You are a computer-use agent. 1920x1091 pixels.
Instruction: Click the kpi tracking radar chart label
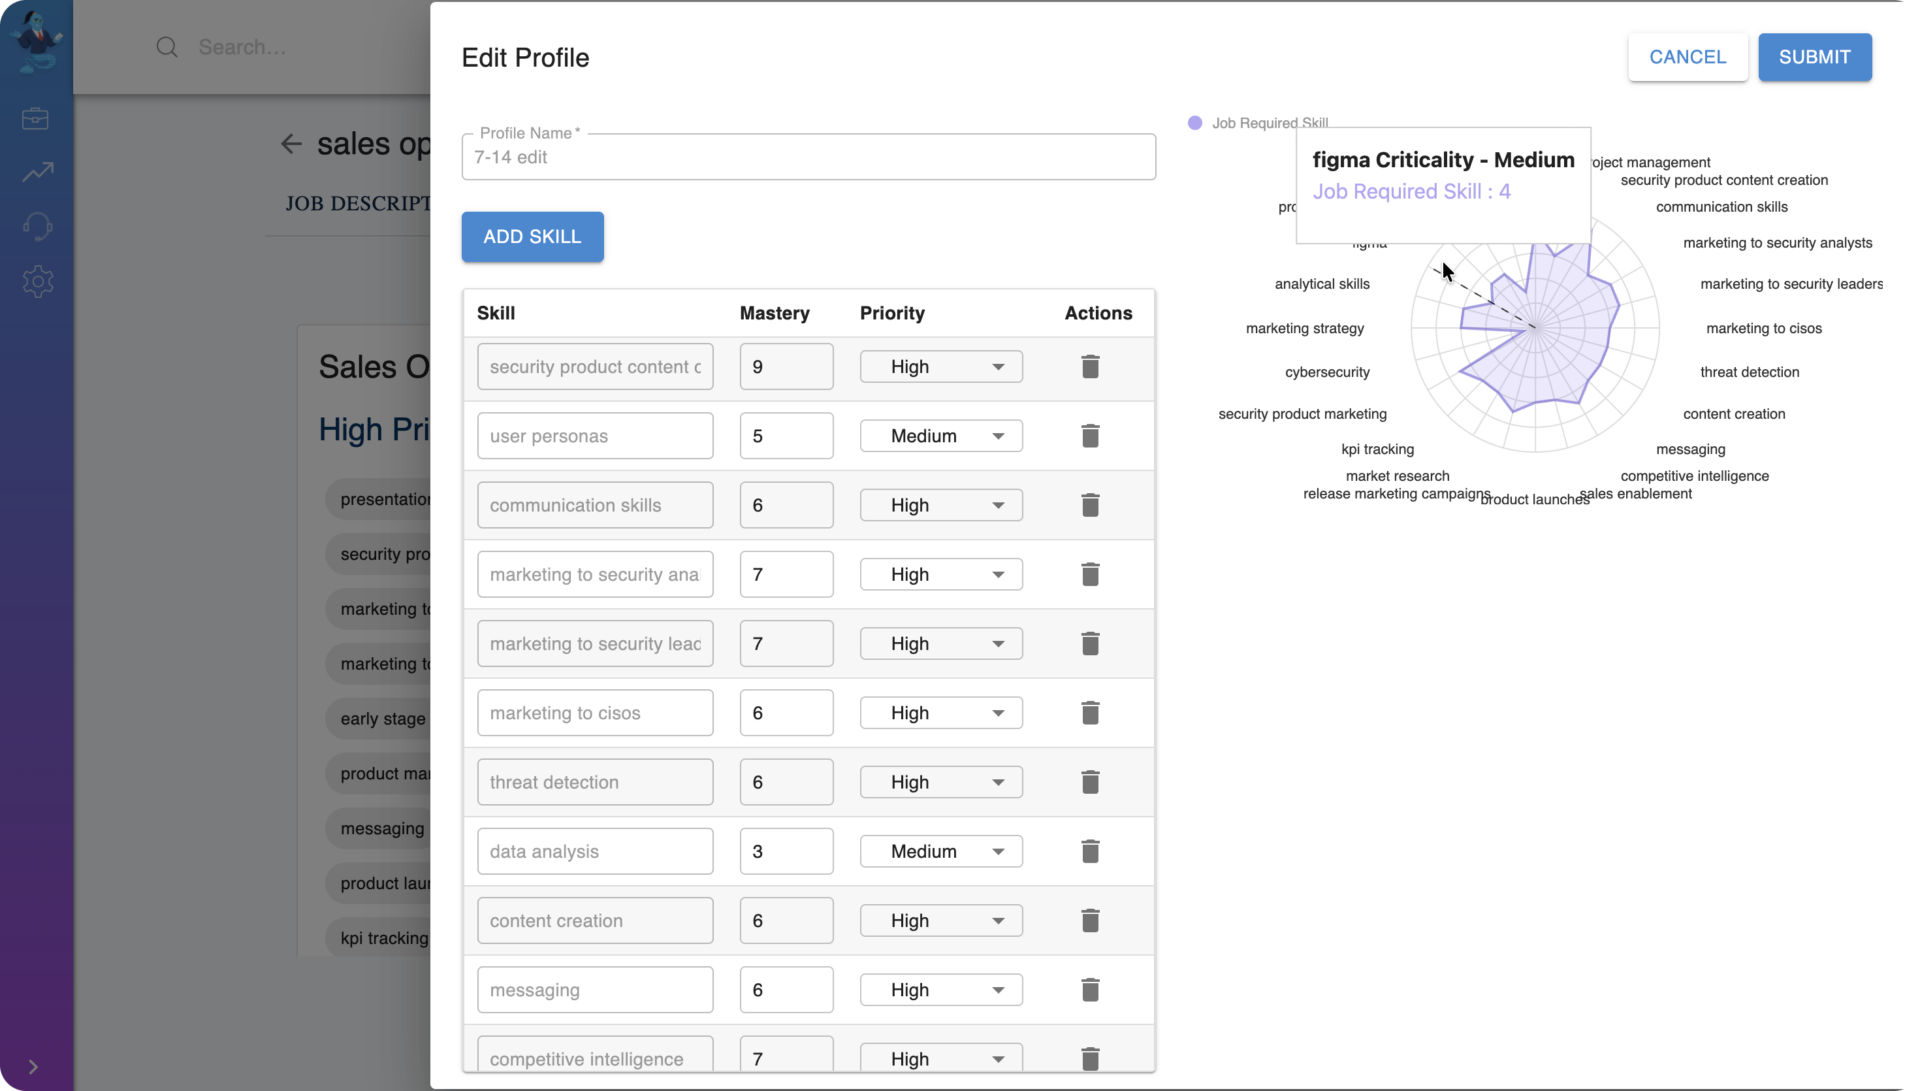1377,449
